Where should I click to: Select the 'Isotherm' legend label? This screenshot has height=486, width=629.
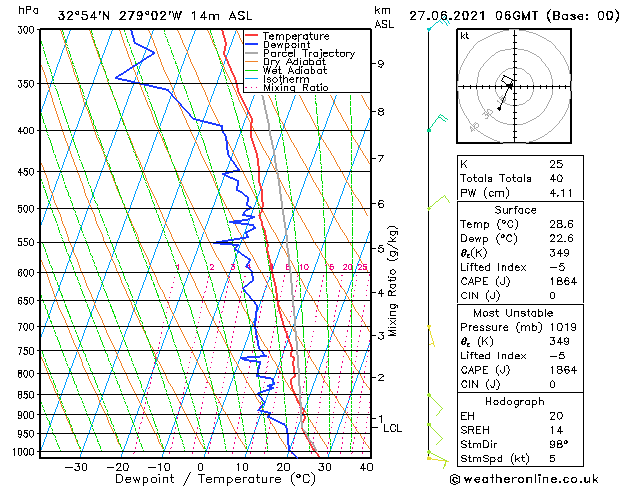click(286, 79)
